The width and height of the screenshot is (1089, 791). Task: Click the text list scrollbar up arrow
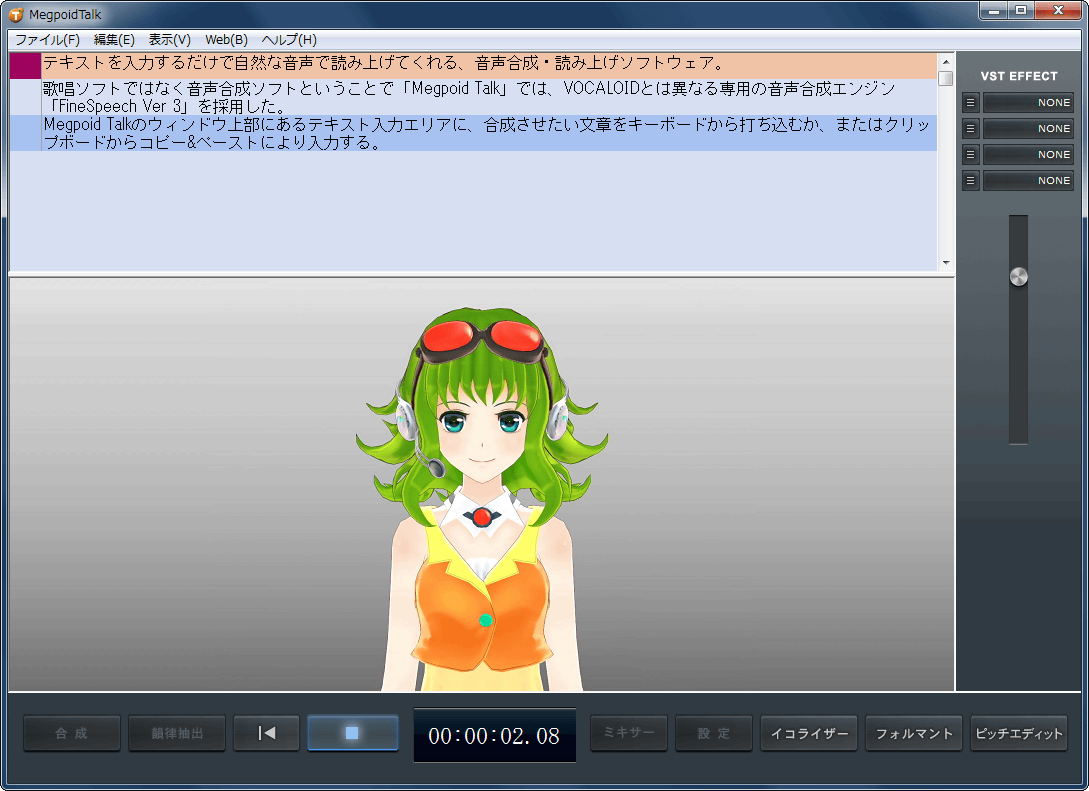click(946, 62)
